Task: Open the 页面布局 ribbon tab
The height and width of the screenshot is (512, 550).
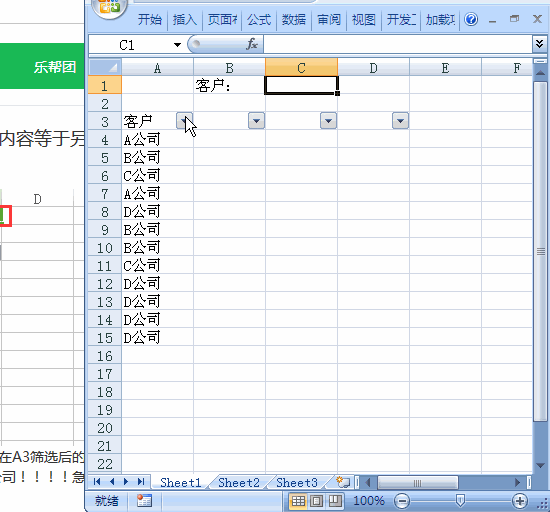Action: [222, 20]
